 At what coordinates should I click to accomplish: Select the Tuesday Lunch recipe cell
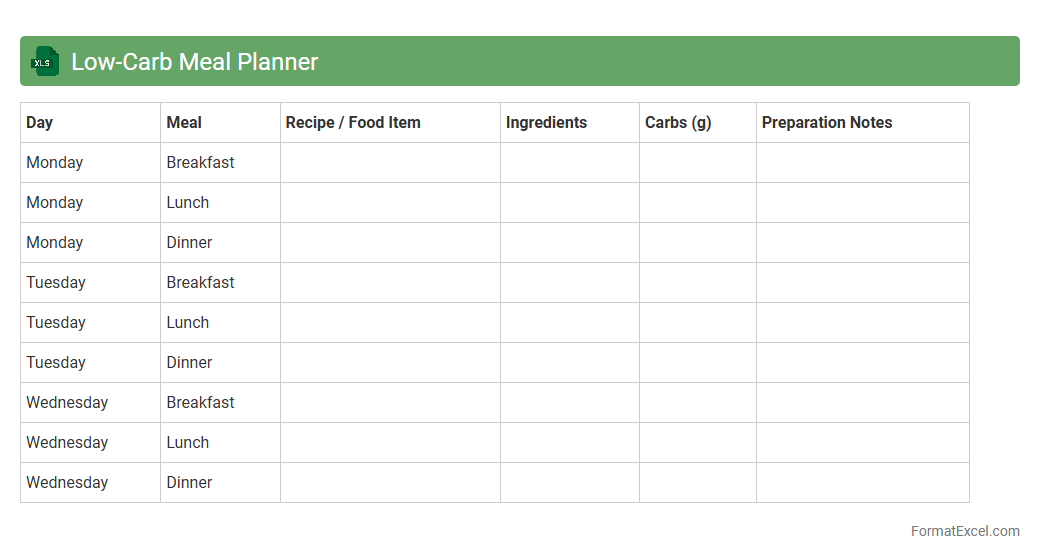(x=390, y=323)
